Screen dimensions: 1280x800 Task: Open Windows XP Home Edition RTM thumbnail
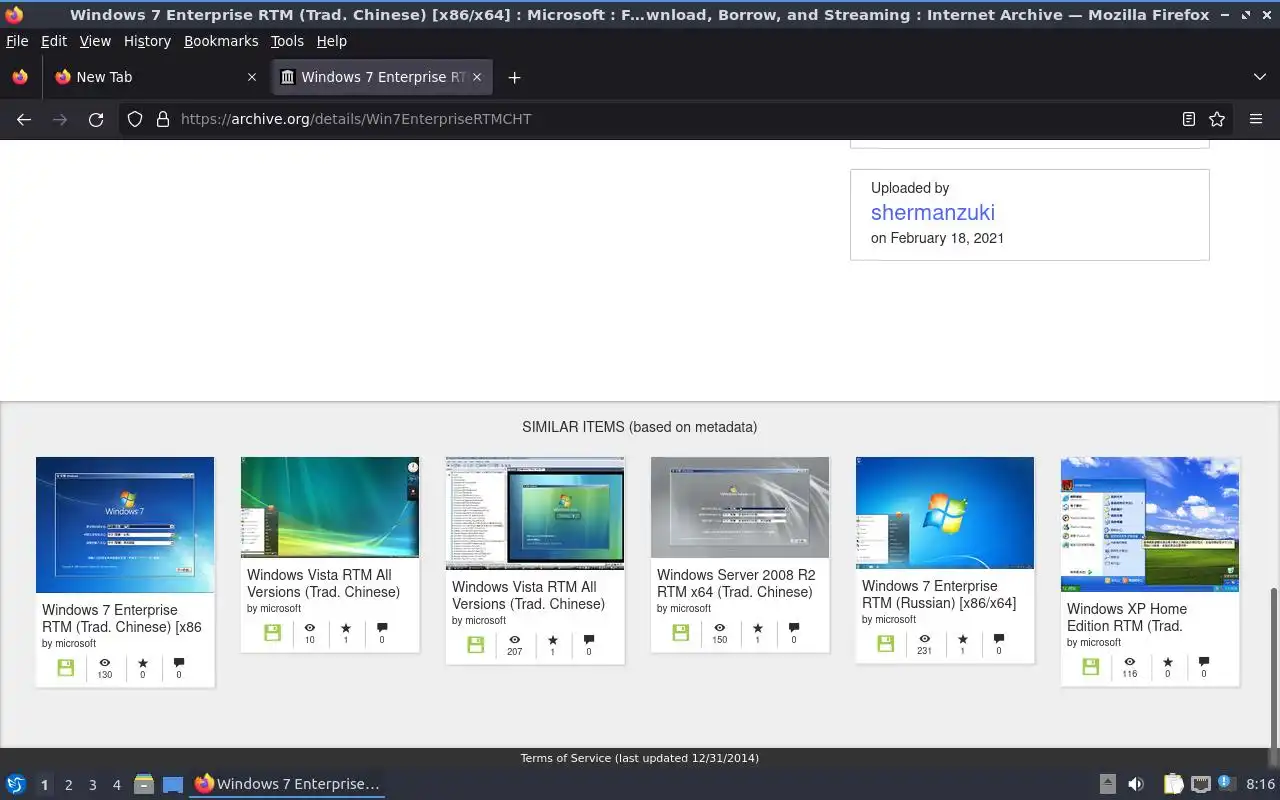1150,524
